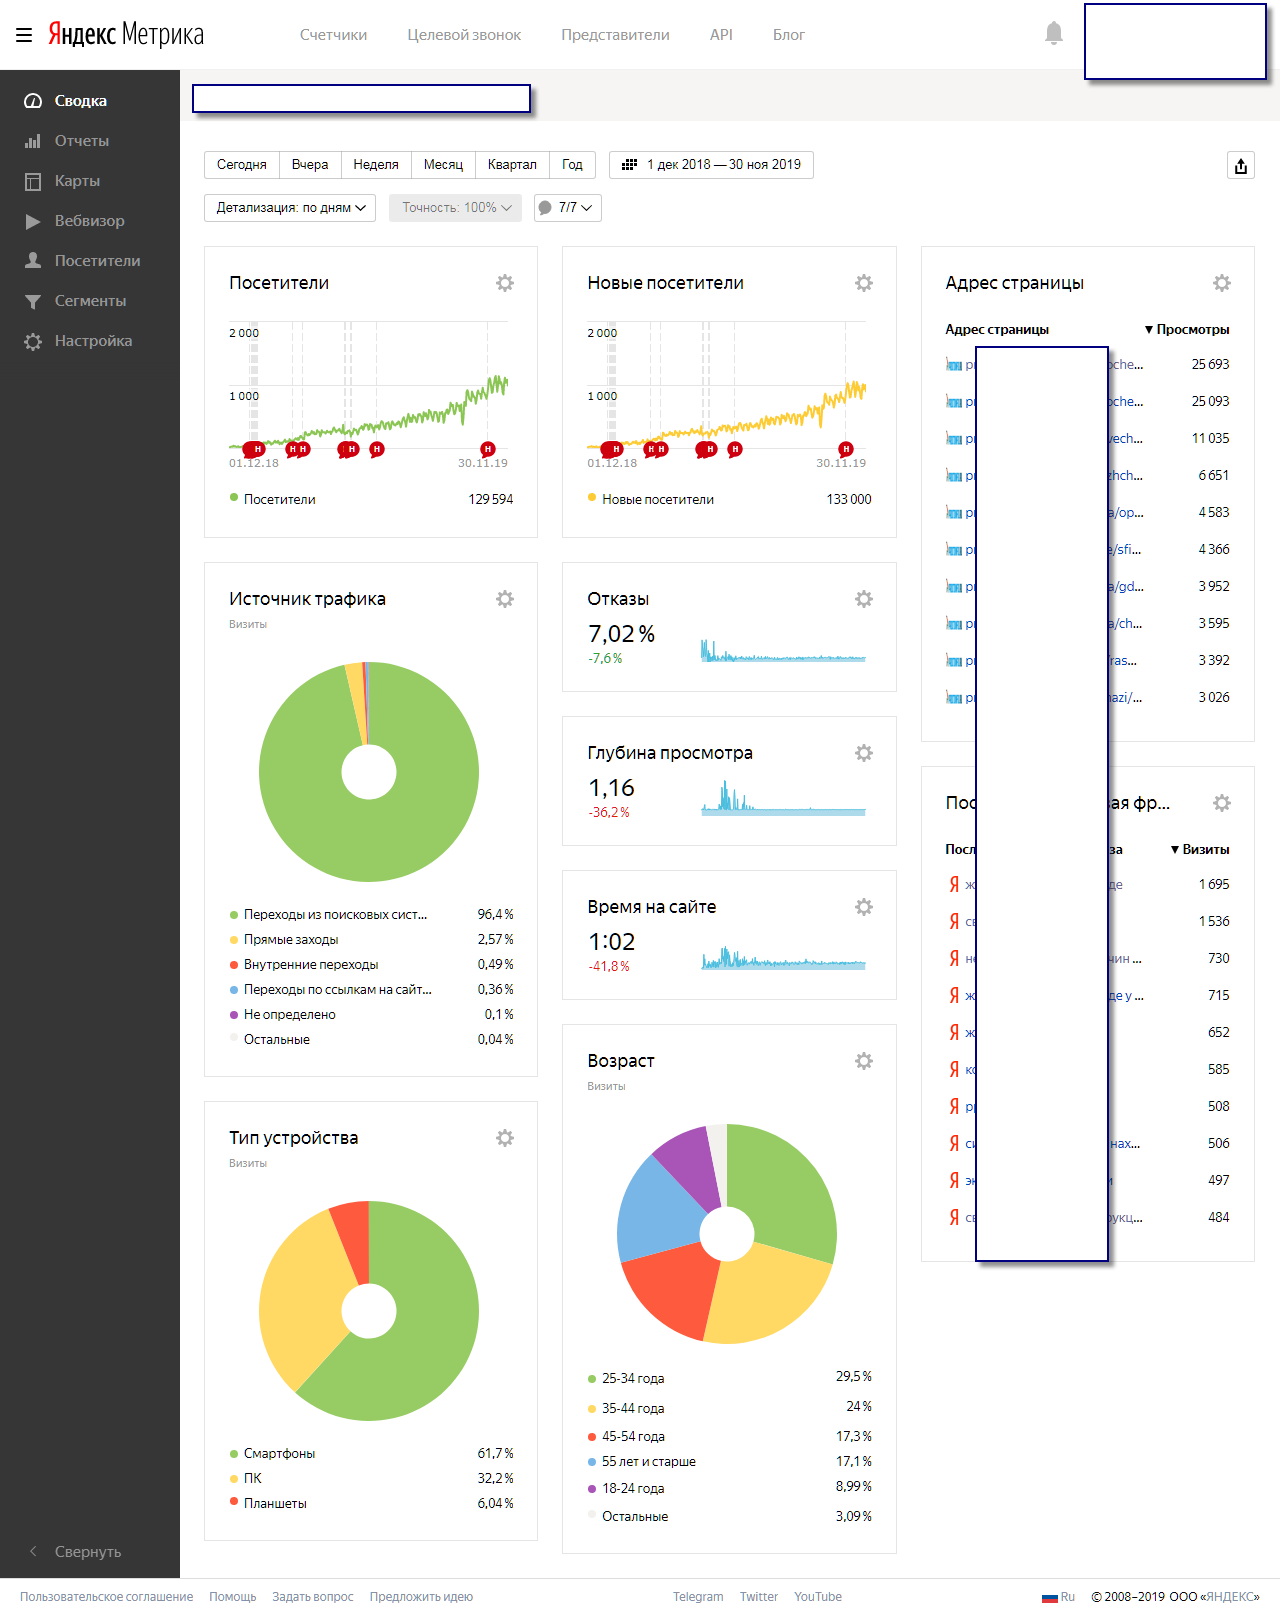Toggle the Смартфоны legend item
Viewport: 1280px width, 1616px height.
click(279, 1454)
